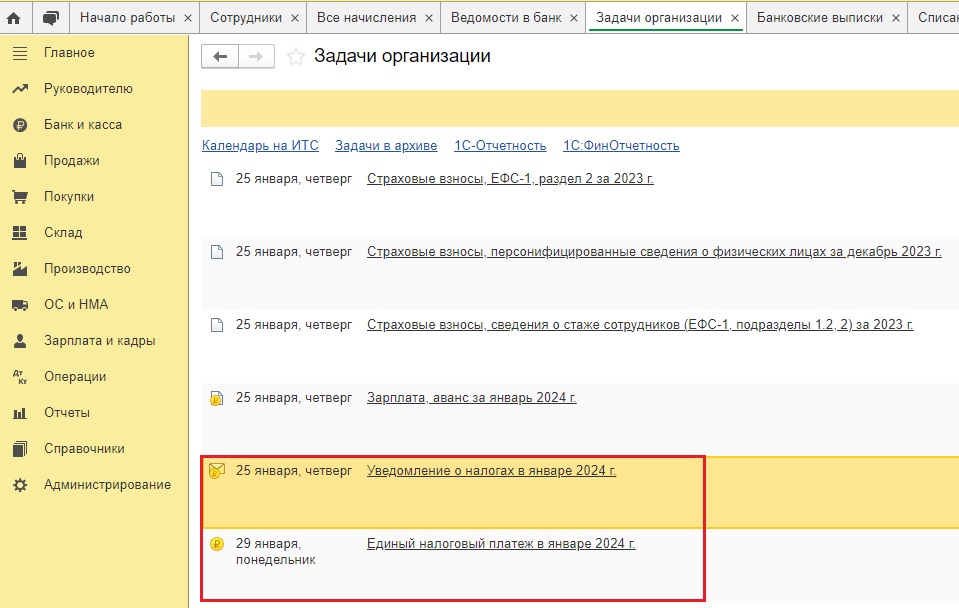Image resolution: width=959 pixels, height=608 pixels.
Task: Go forward with the right arrow button
Action: tap(256, 56)
